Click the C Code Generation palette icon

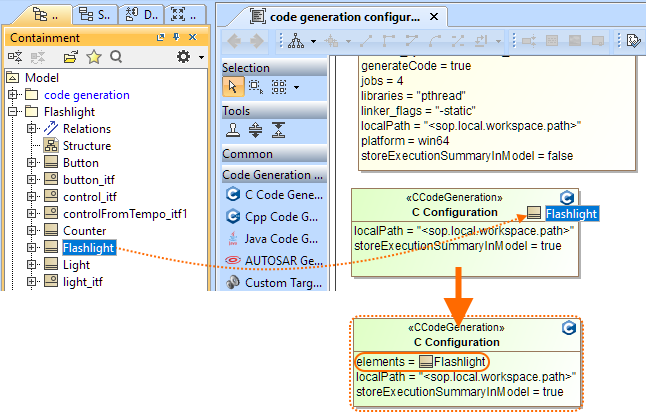(233, 194)
